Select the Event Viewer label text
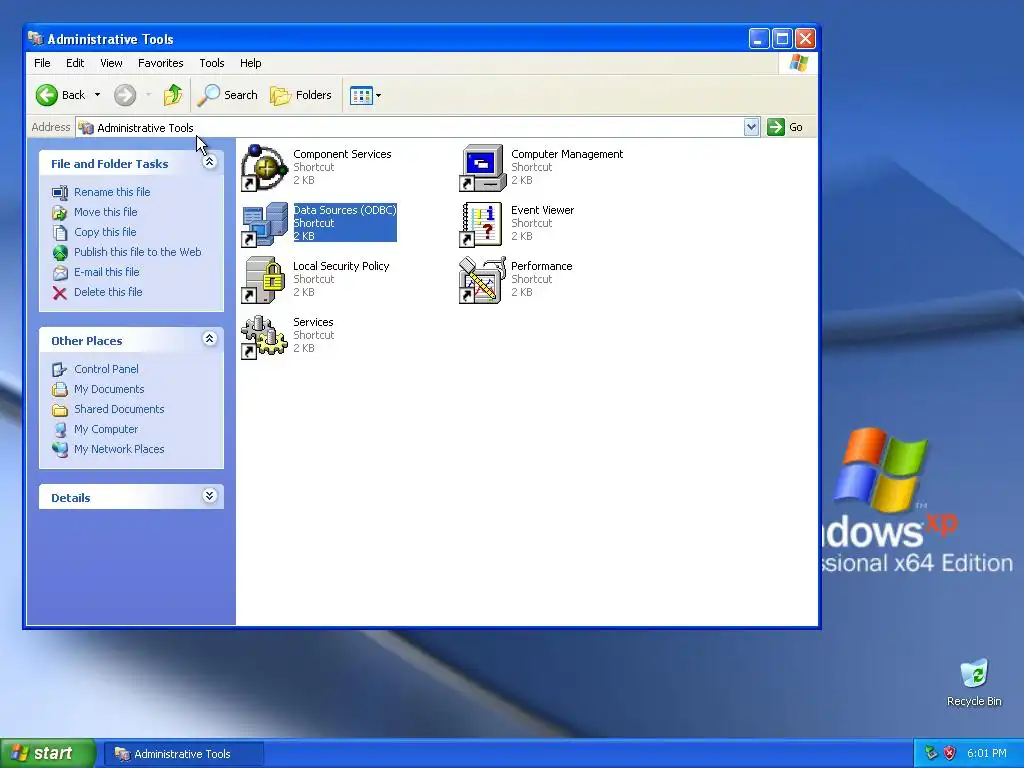Image resolution: width=1024 pixels, height=768 pixels. (x=542, y=210)
